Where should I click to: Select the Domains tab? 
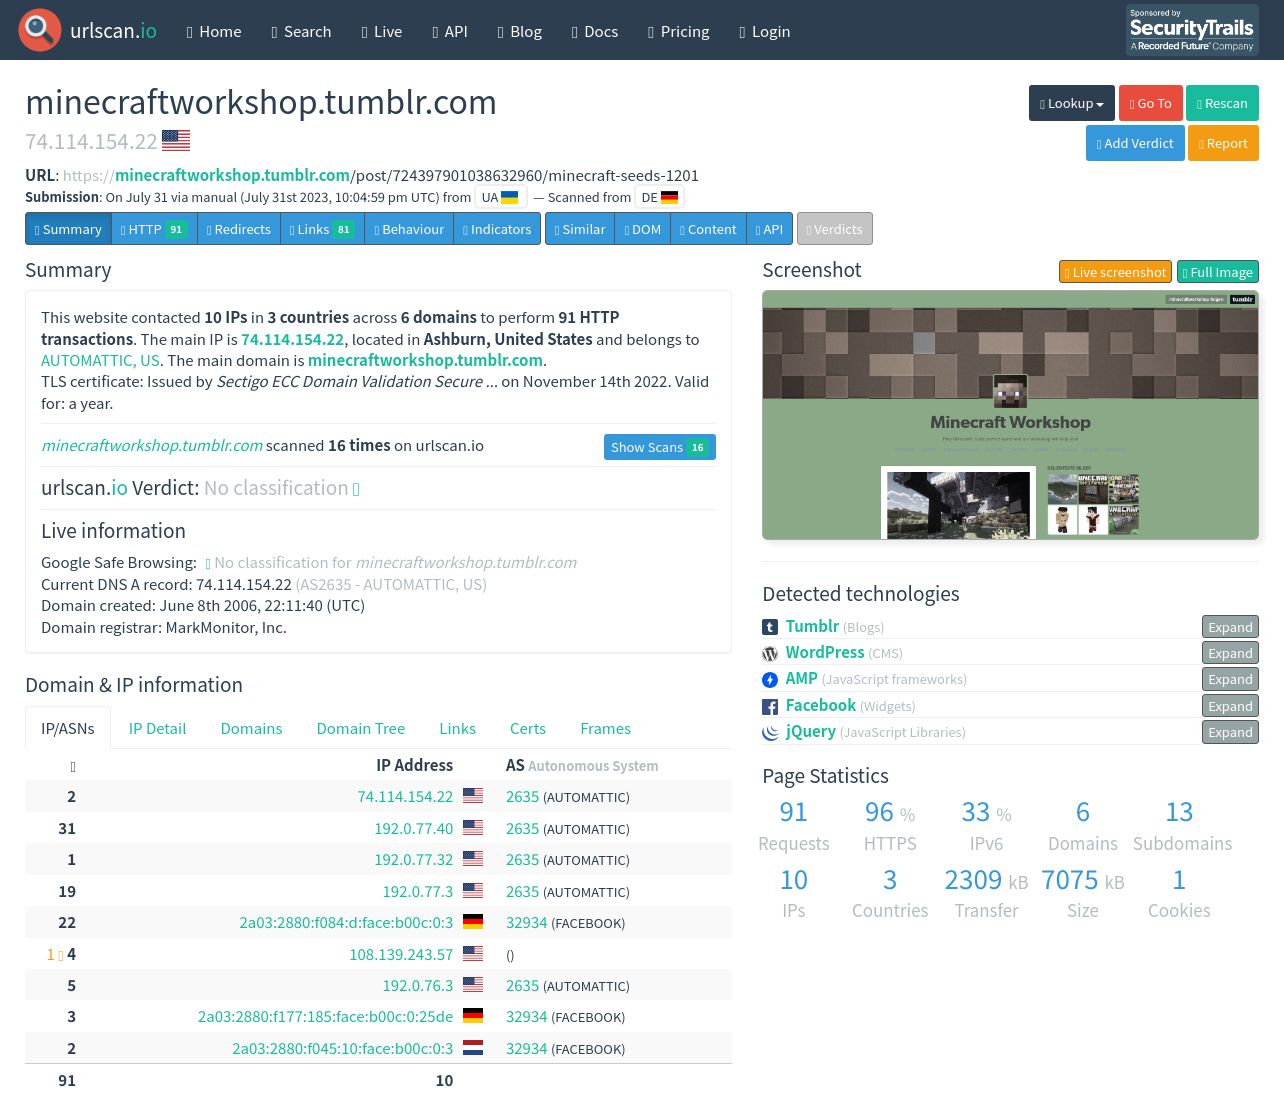(251, 729)
